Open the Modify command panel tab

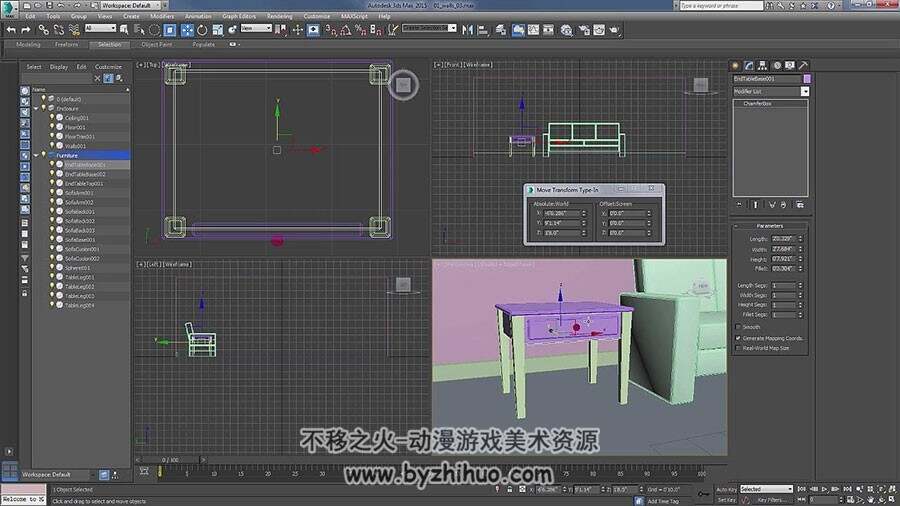pyautogui.click(x=749, y=65)
